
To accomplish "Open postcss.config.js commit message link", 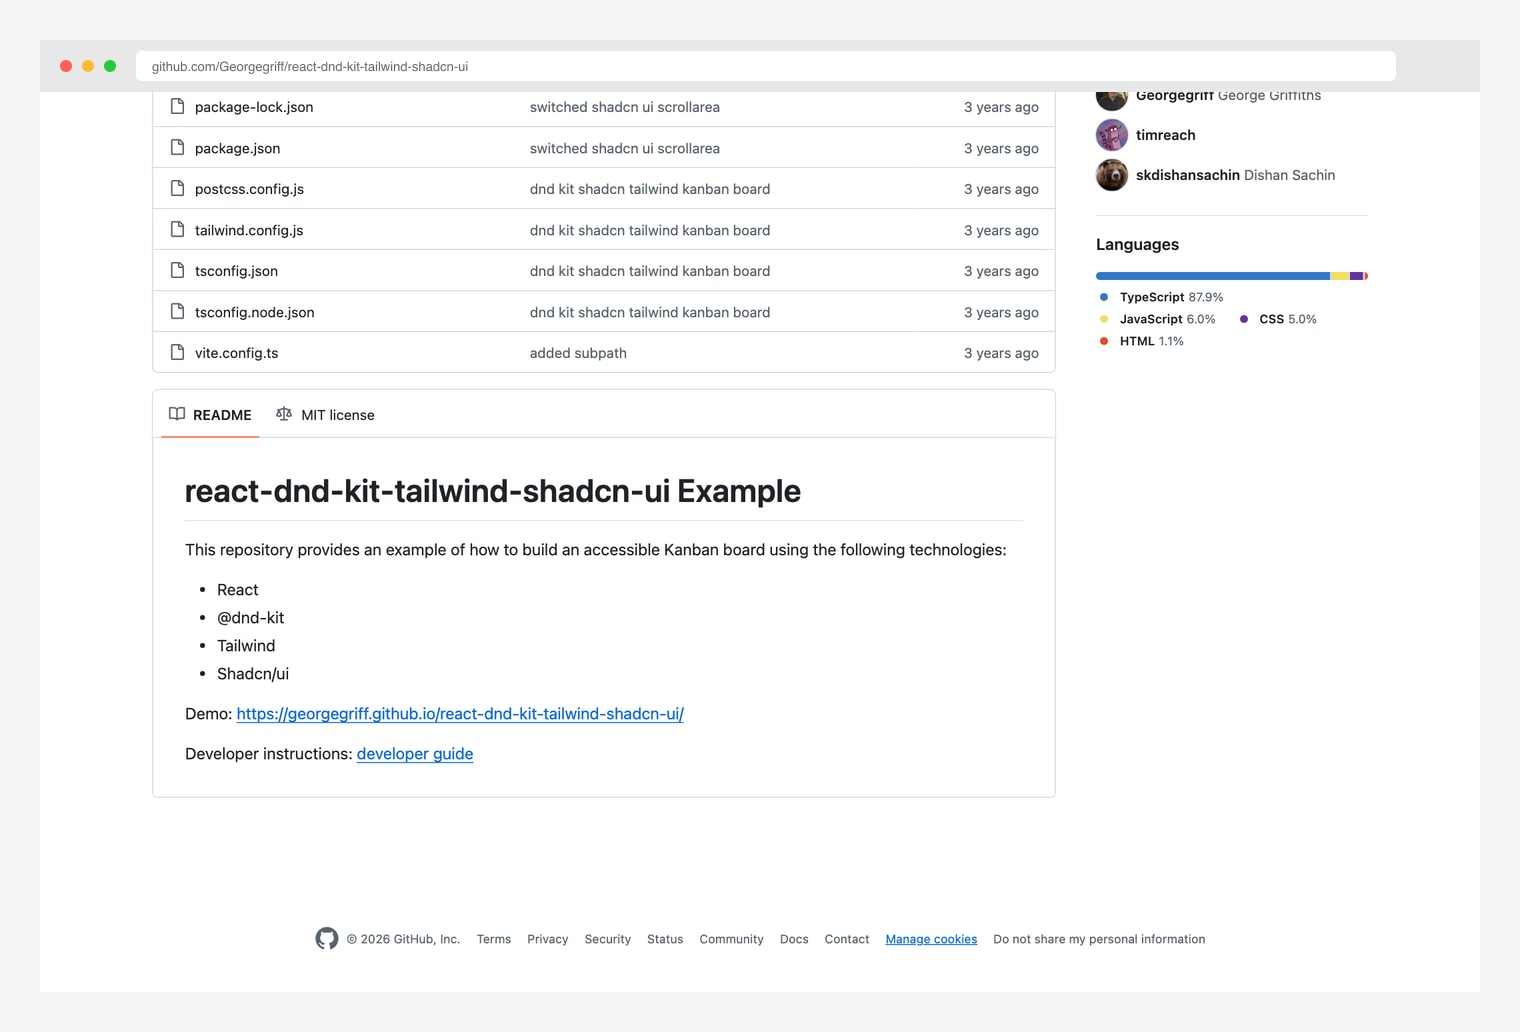I will click(x=650, y=189).
